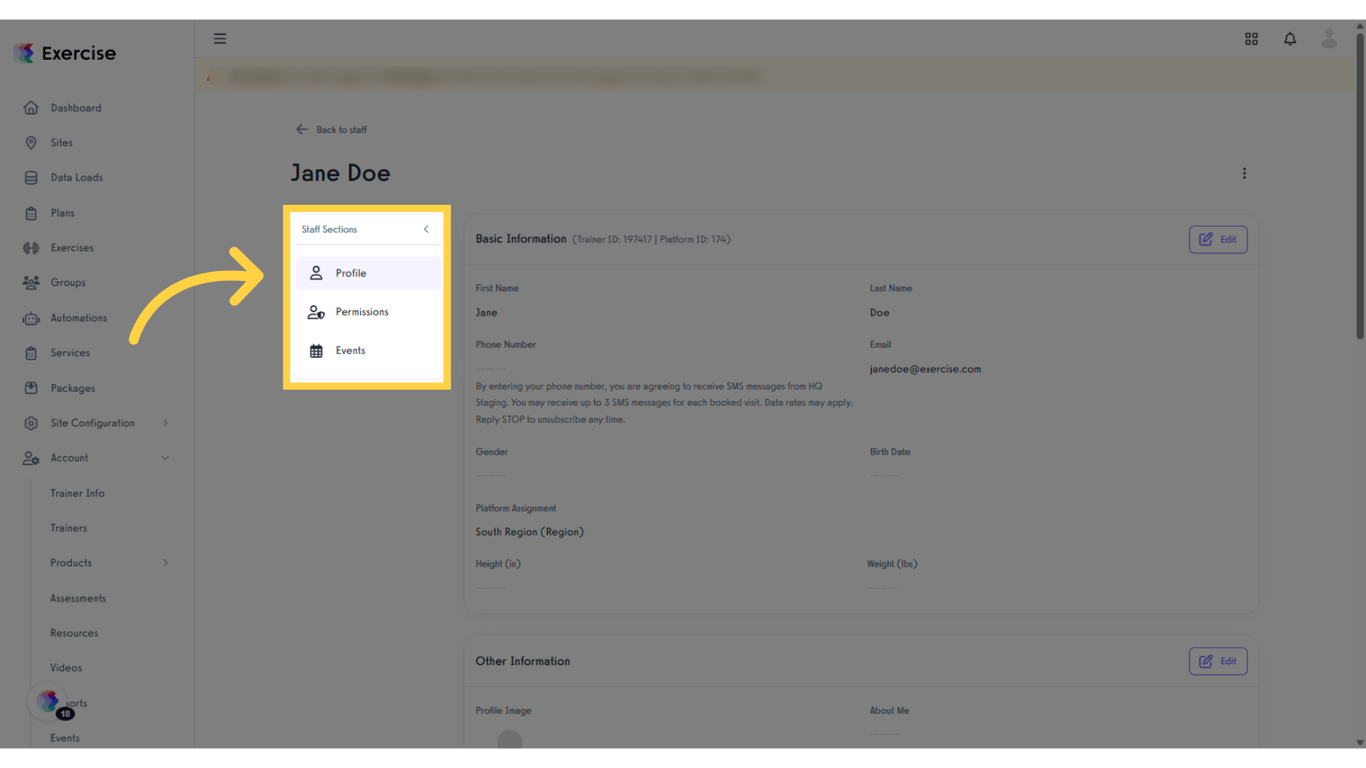Click the user avatar icon
Image resolution: width=1366 pixels, height=768 pixels.
1329,39
